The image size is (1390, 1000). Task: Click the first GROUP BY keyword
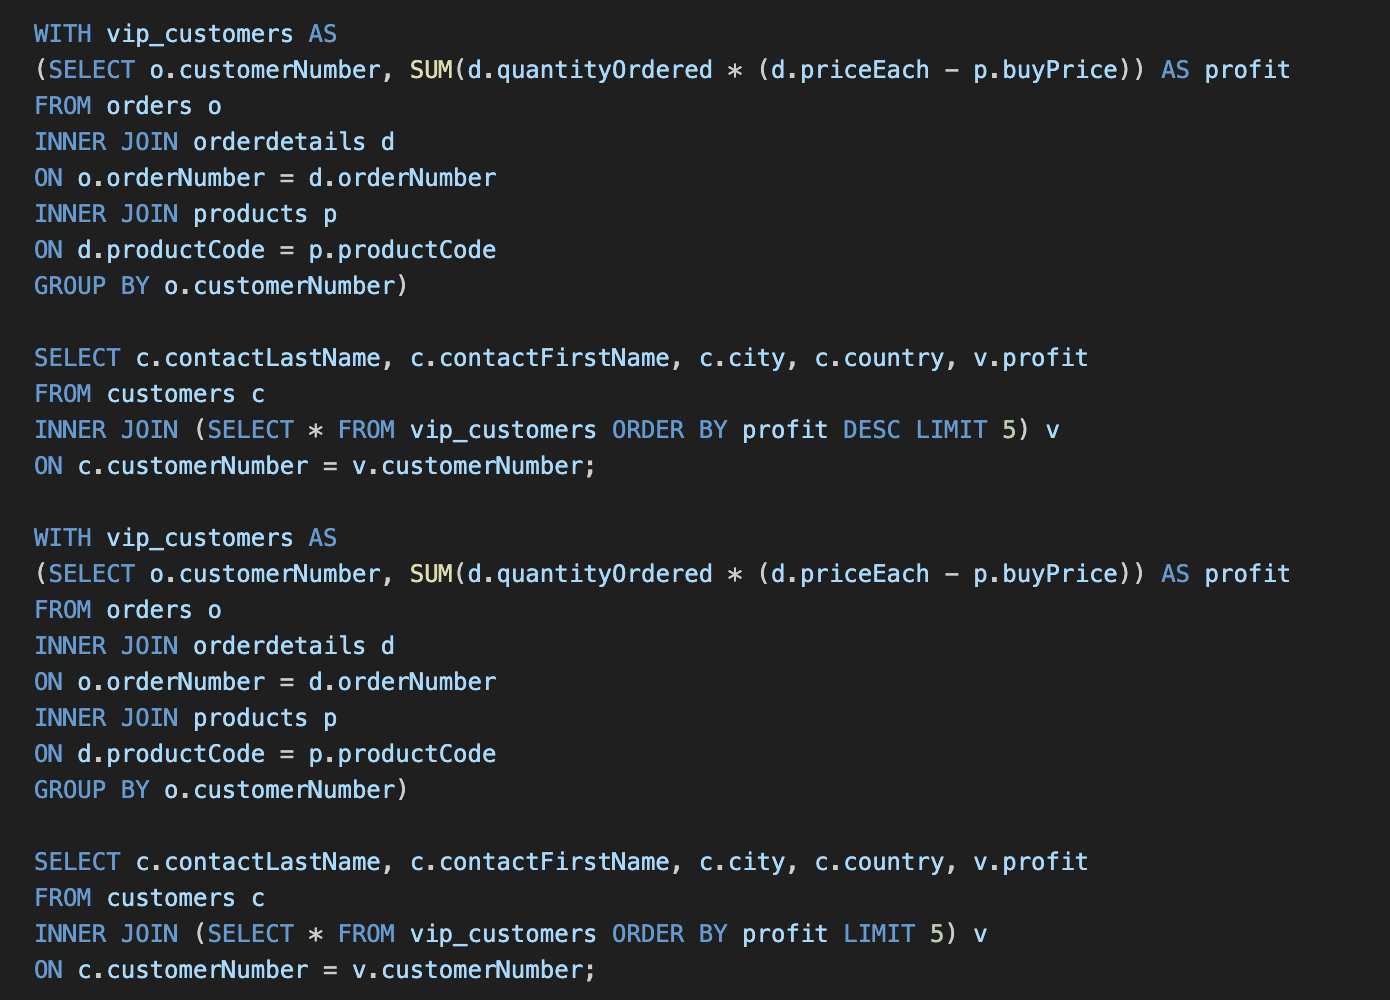[91, 286]
